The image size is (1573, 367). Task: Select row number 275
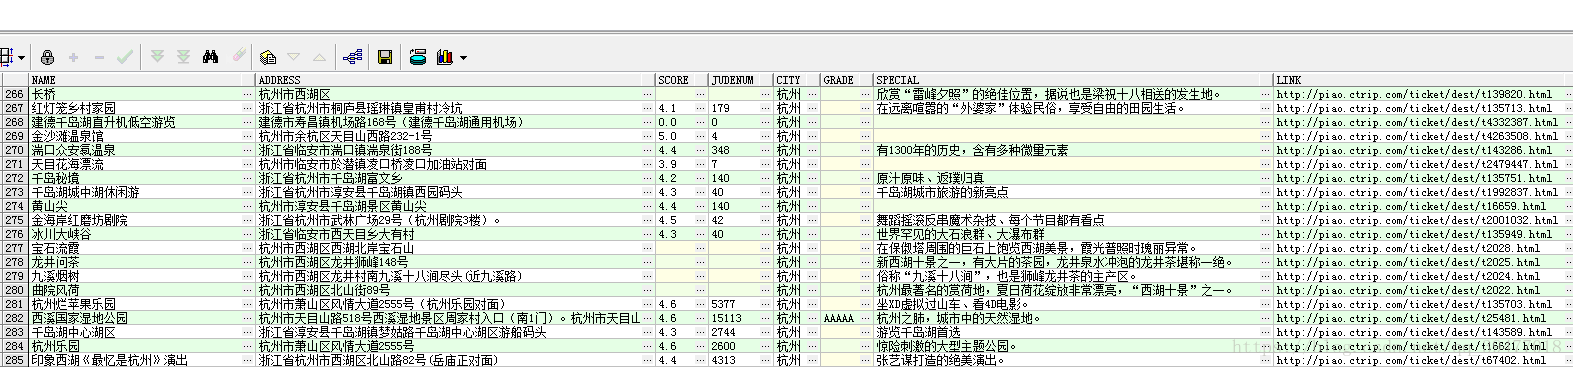click(x=14, y=220)
